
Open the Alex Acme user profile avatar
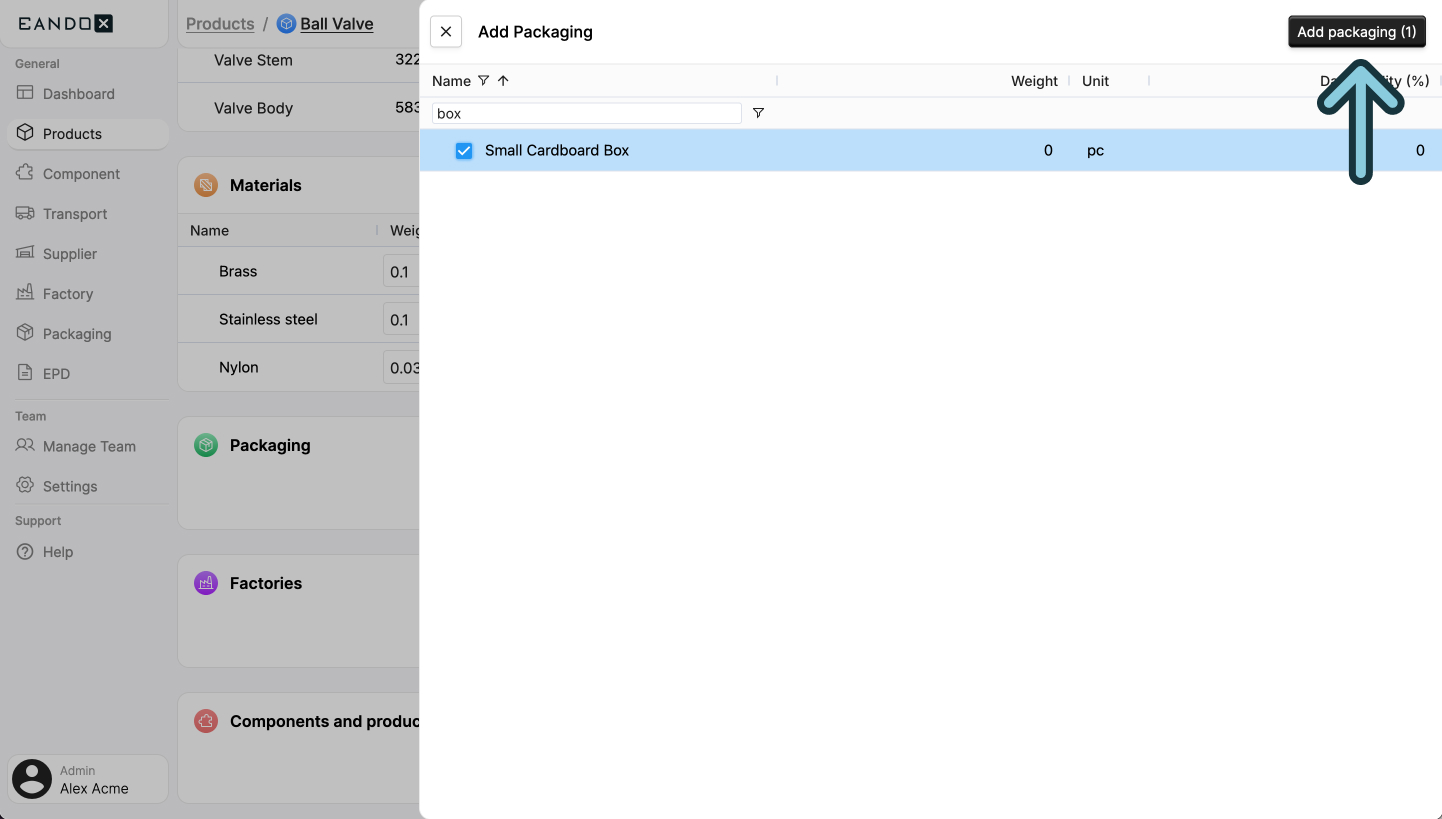(x=32, y=779)
